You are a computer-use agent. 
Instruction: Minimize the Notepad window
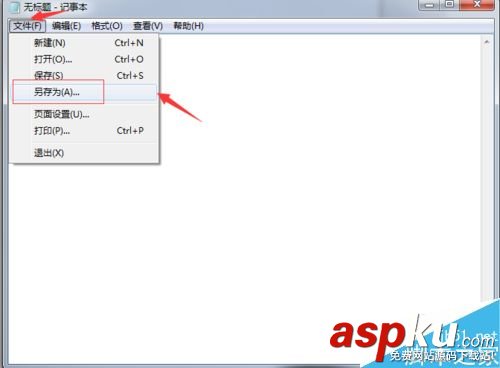click(429, 5)
